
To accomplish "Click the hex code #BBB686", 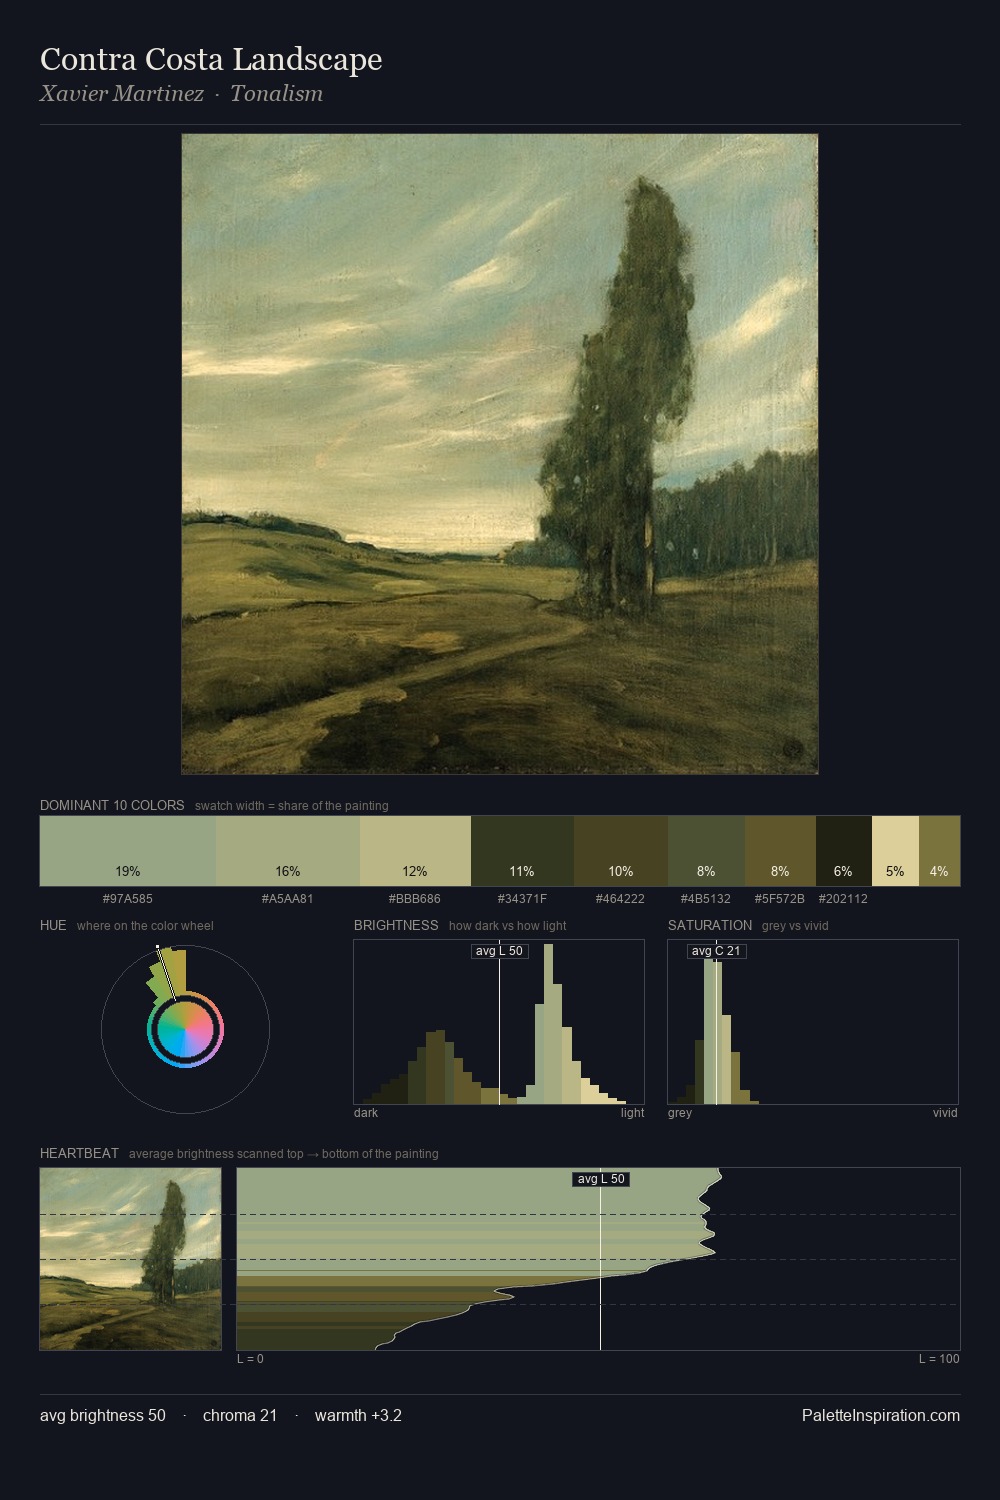I will (x=413, y=898).
